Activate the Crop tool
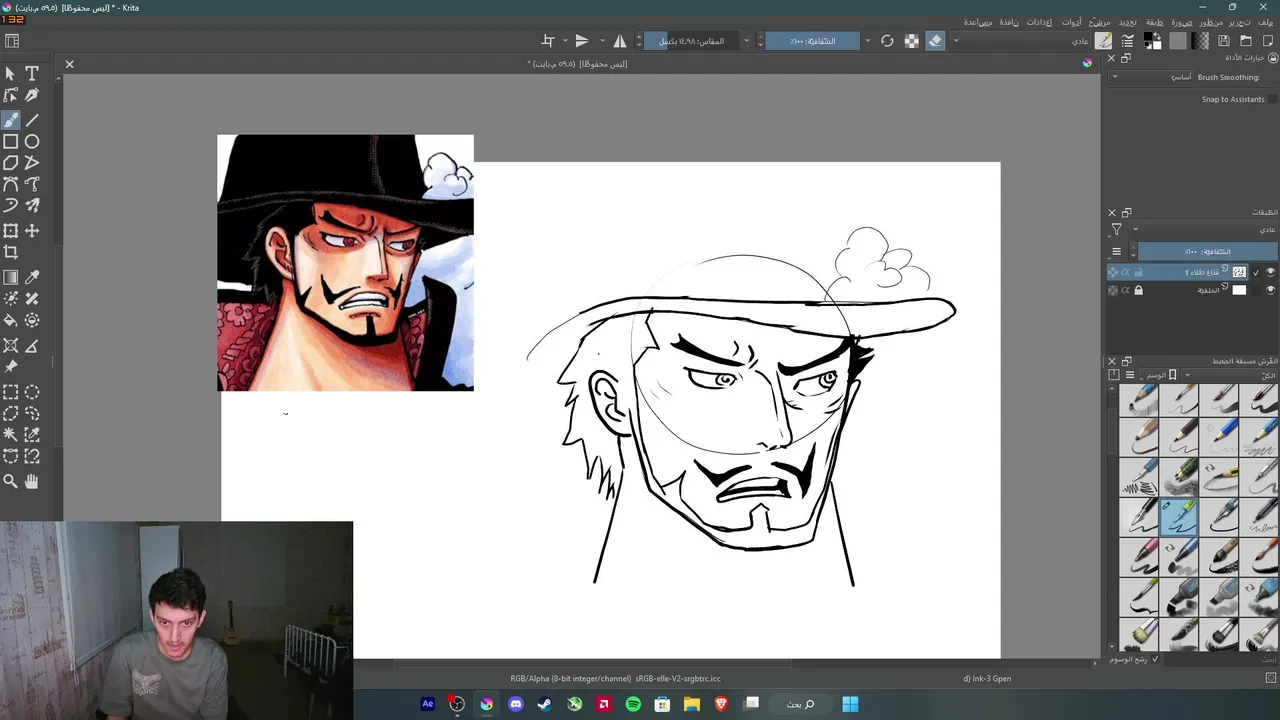 10,252
